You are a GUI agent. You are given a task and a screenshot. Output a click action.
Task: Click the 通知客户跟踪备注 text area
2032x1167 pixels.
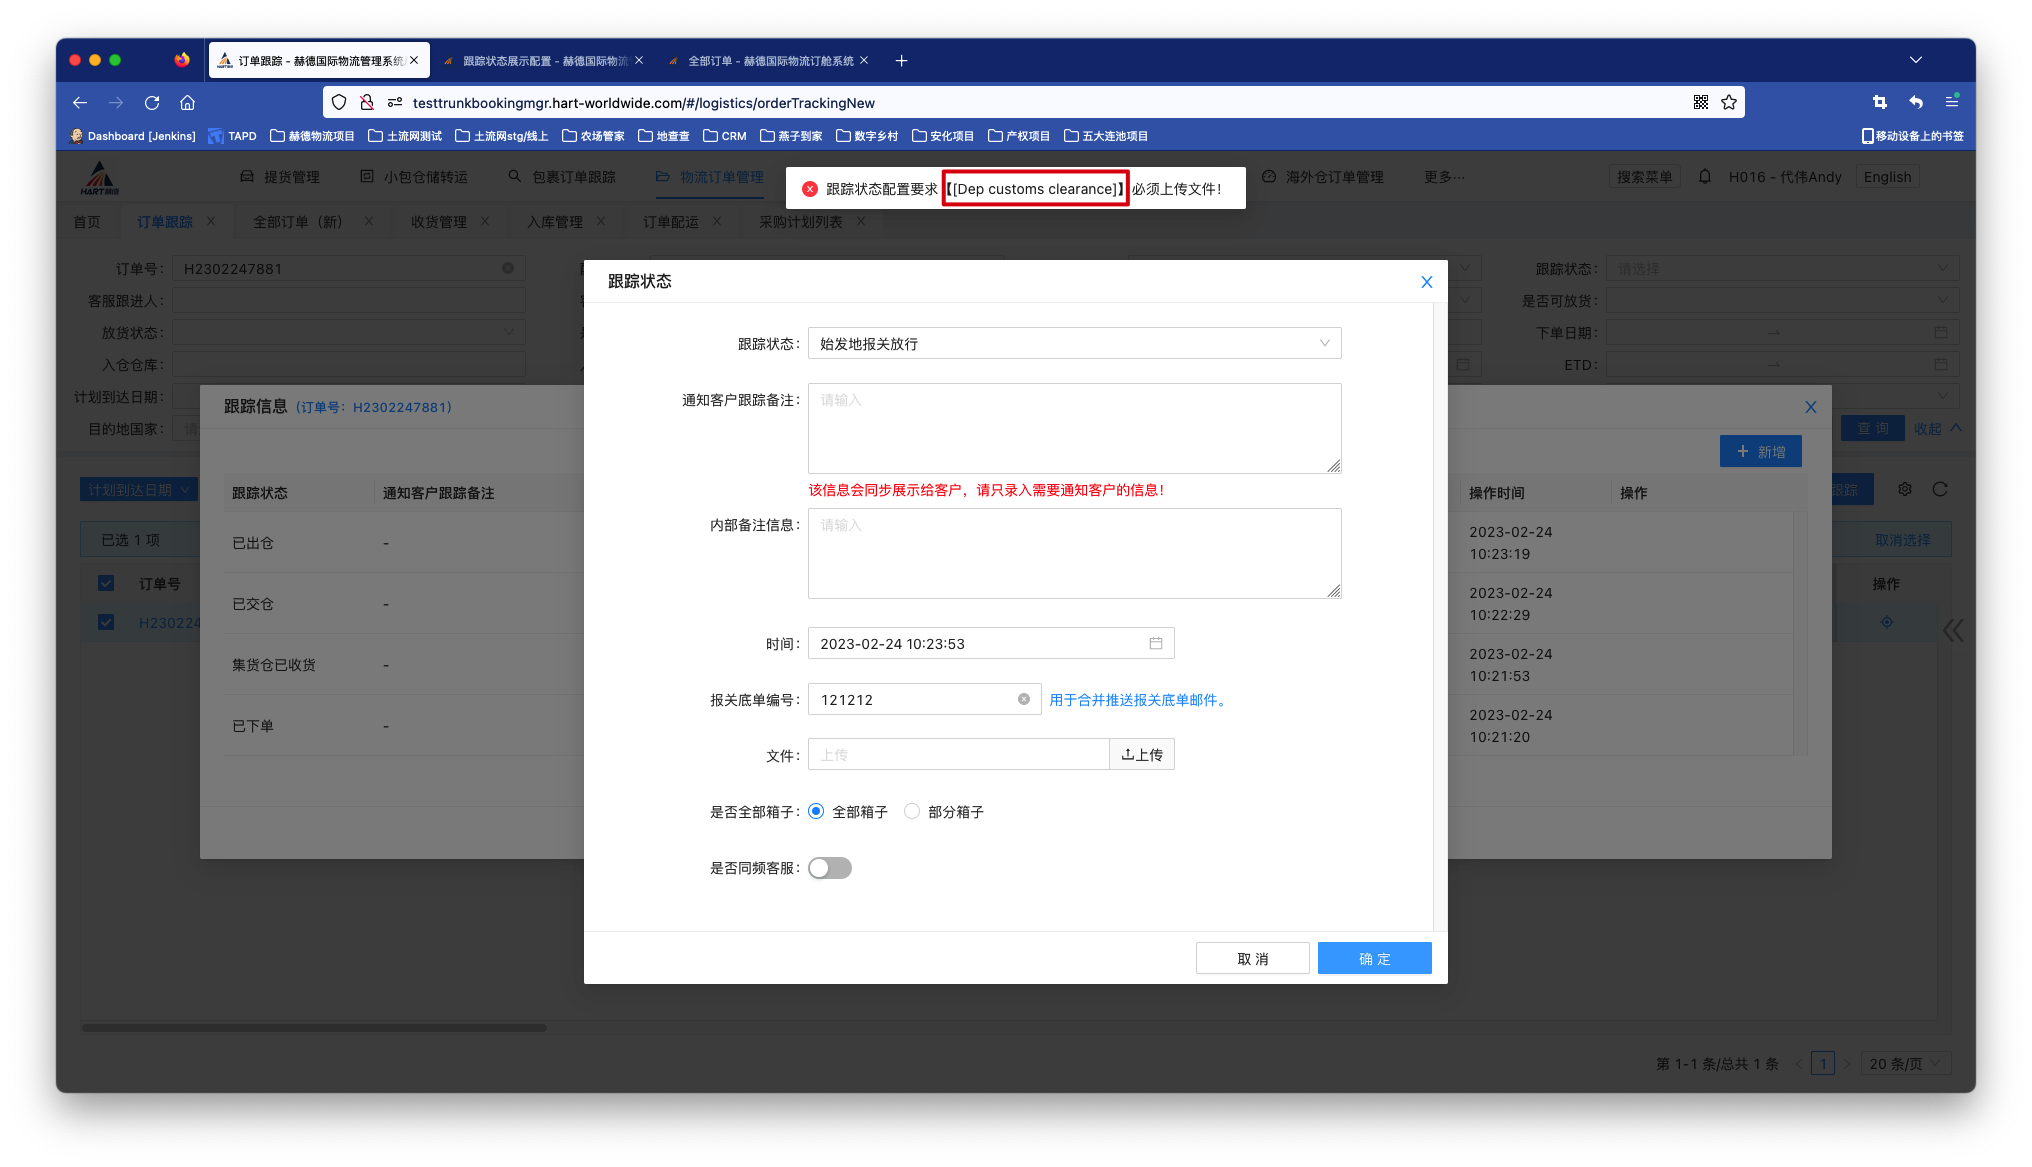point(1073,428)
